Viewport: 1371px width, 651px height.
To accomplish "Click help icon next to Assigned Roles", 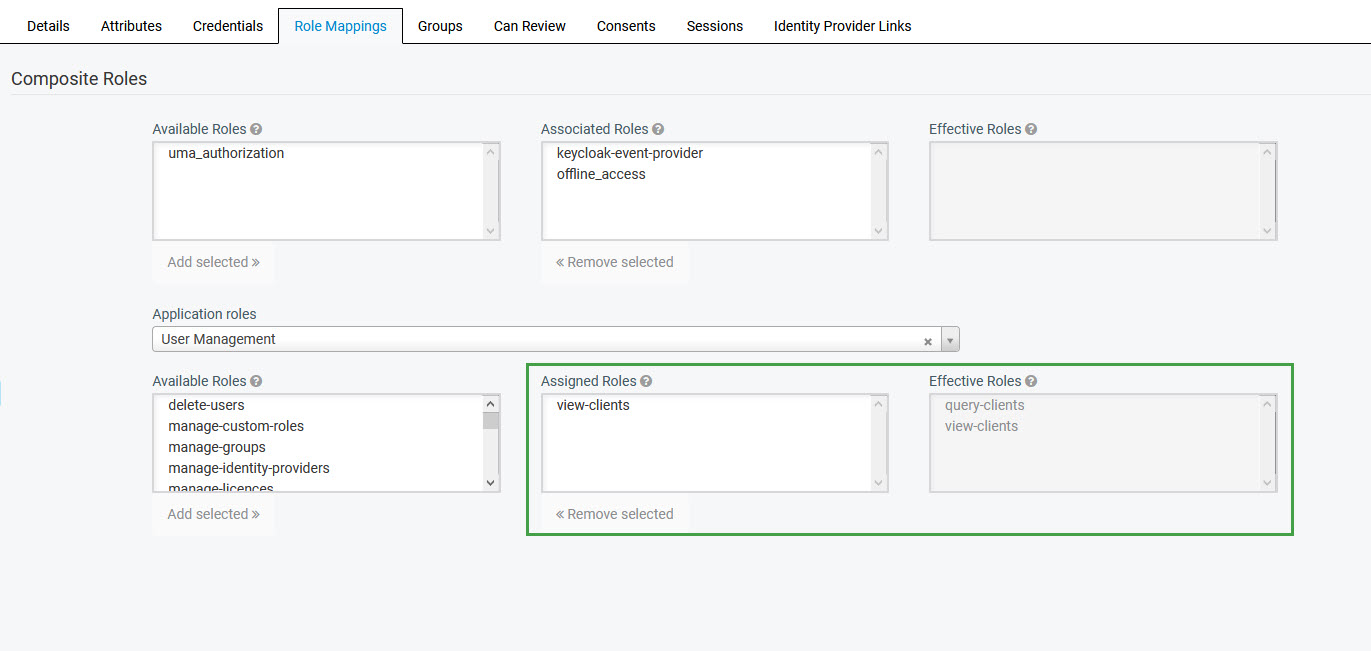I will 646,381.
